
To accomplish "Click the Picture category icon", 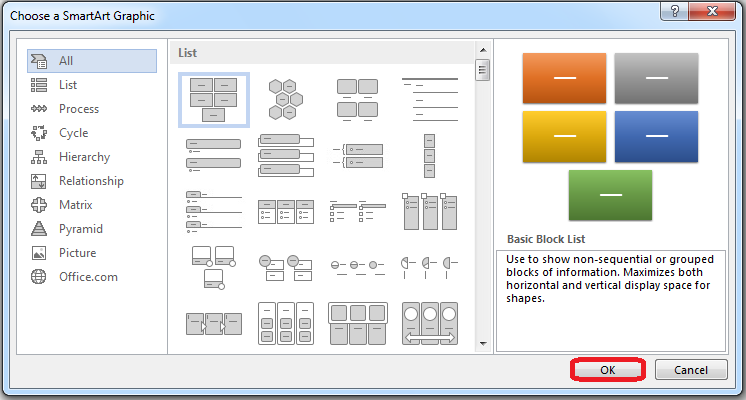I will click(39, 253).
